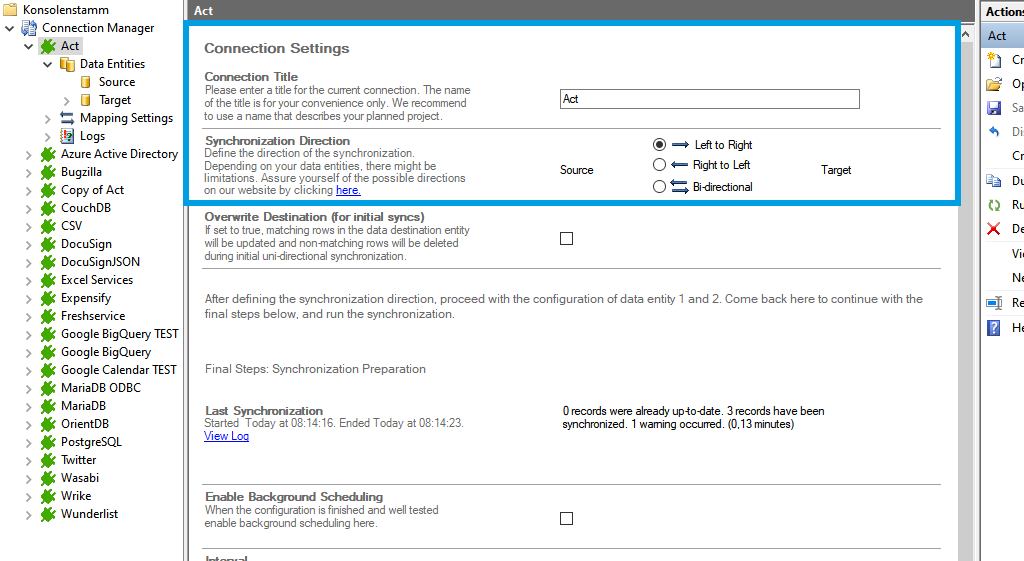Image resolution: width=1024 pixels, height=561 pixels.
Task: Click the Source database cylinder icon
Action: click(86, 82)
